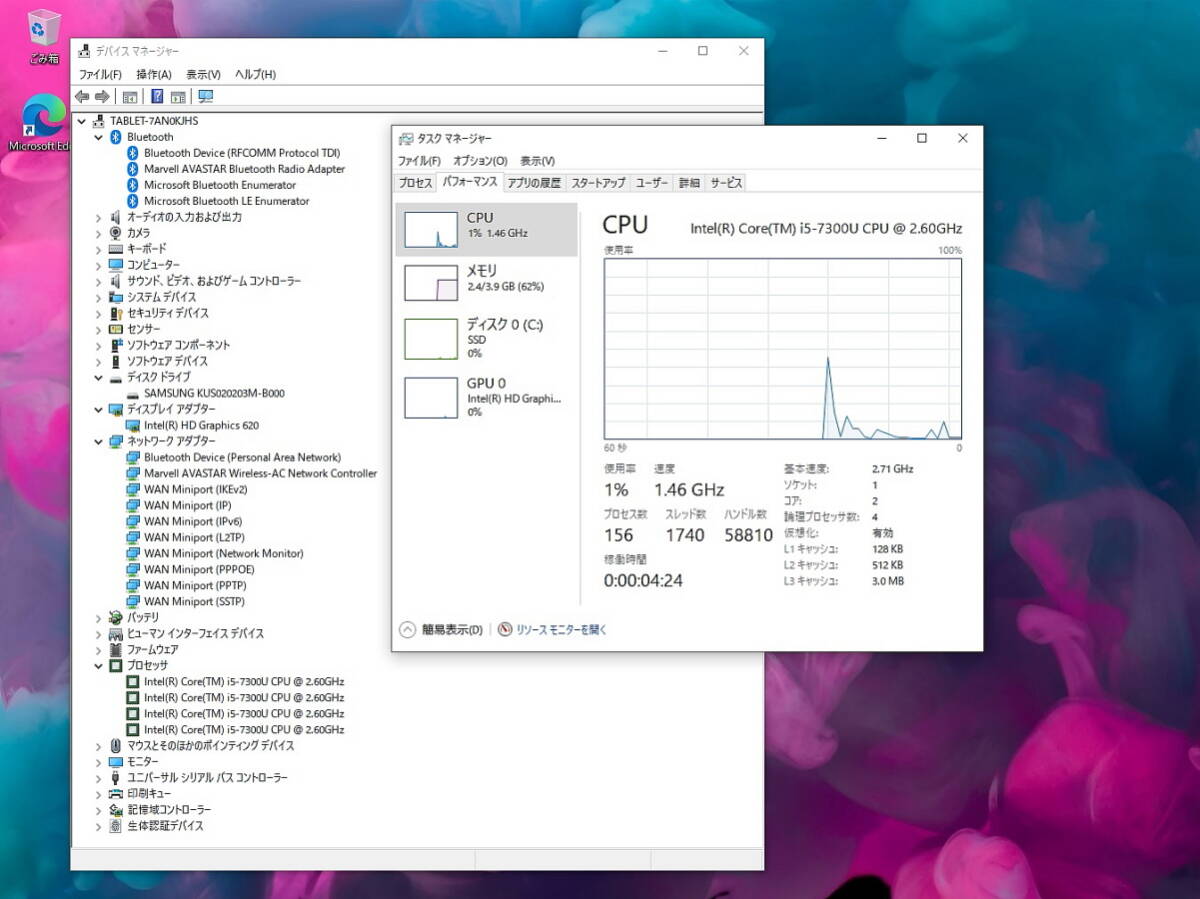1200x899 pixels.
Task: Open the blue Help icon in Device Manager toolbar
Action: [x=157, y=97]
